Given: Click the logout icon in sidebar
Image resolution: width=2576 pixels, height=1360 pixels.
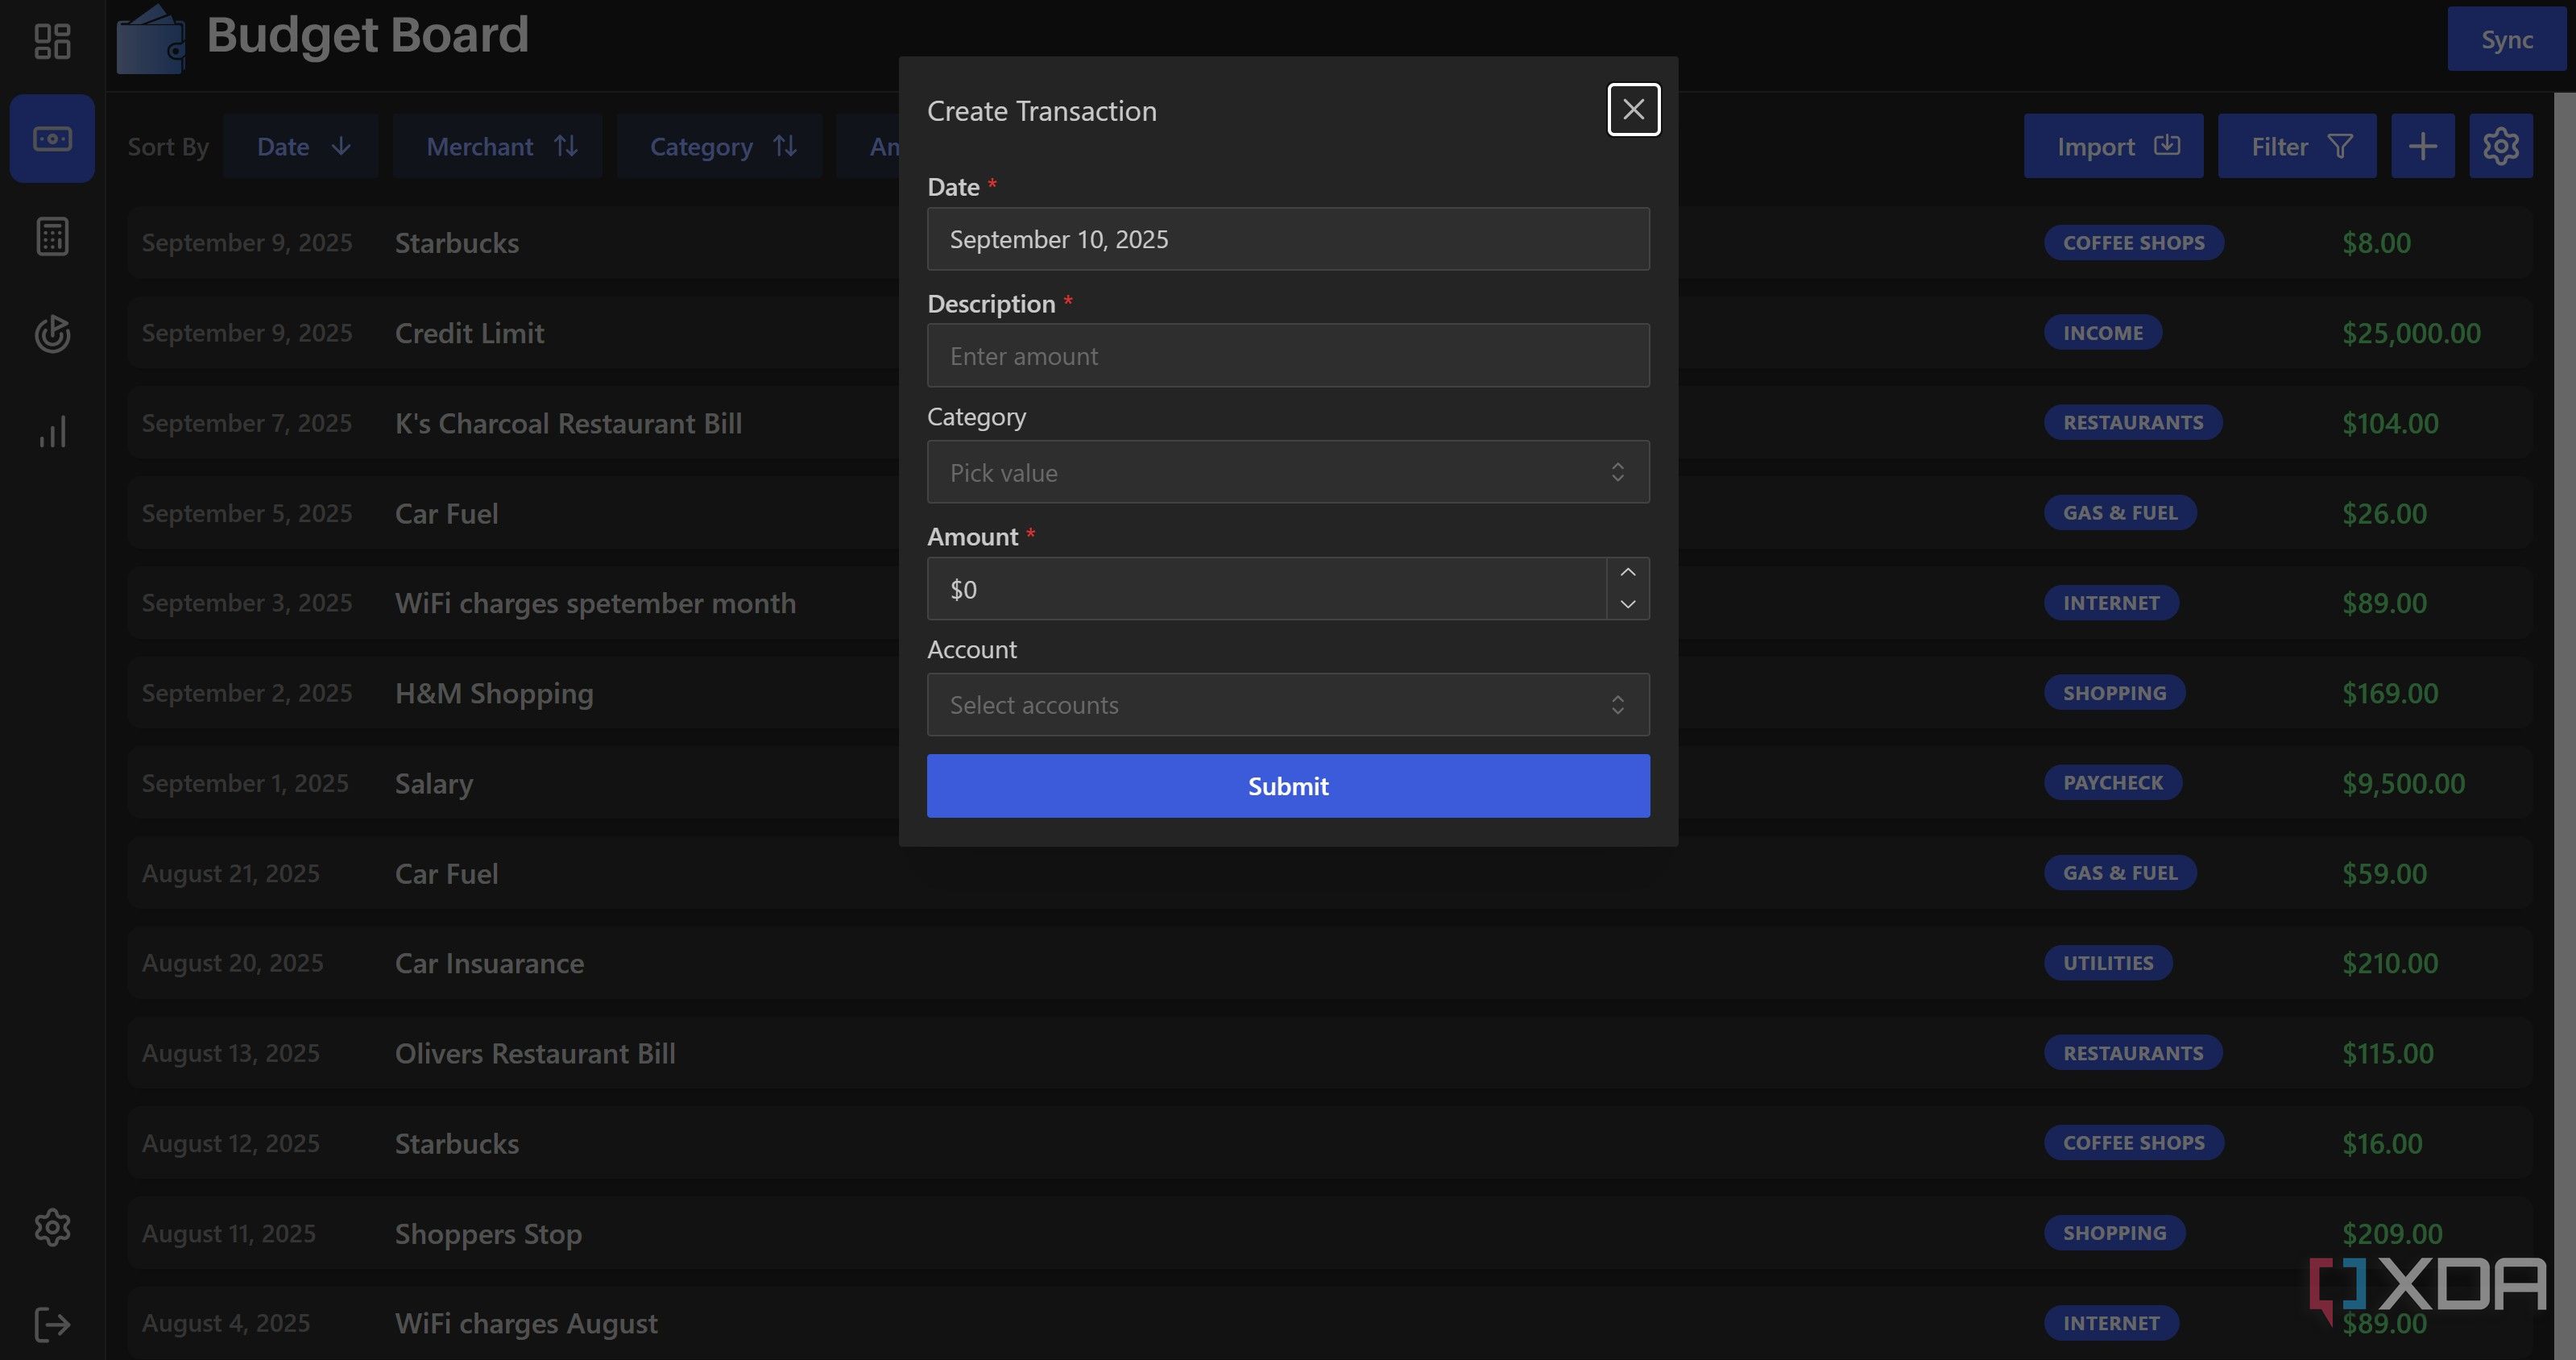Looking at the screenshot, I should coord(52,1325).
